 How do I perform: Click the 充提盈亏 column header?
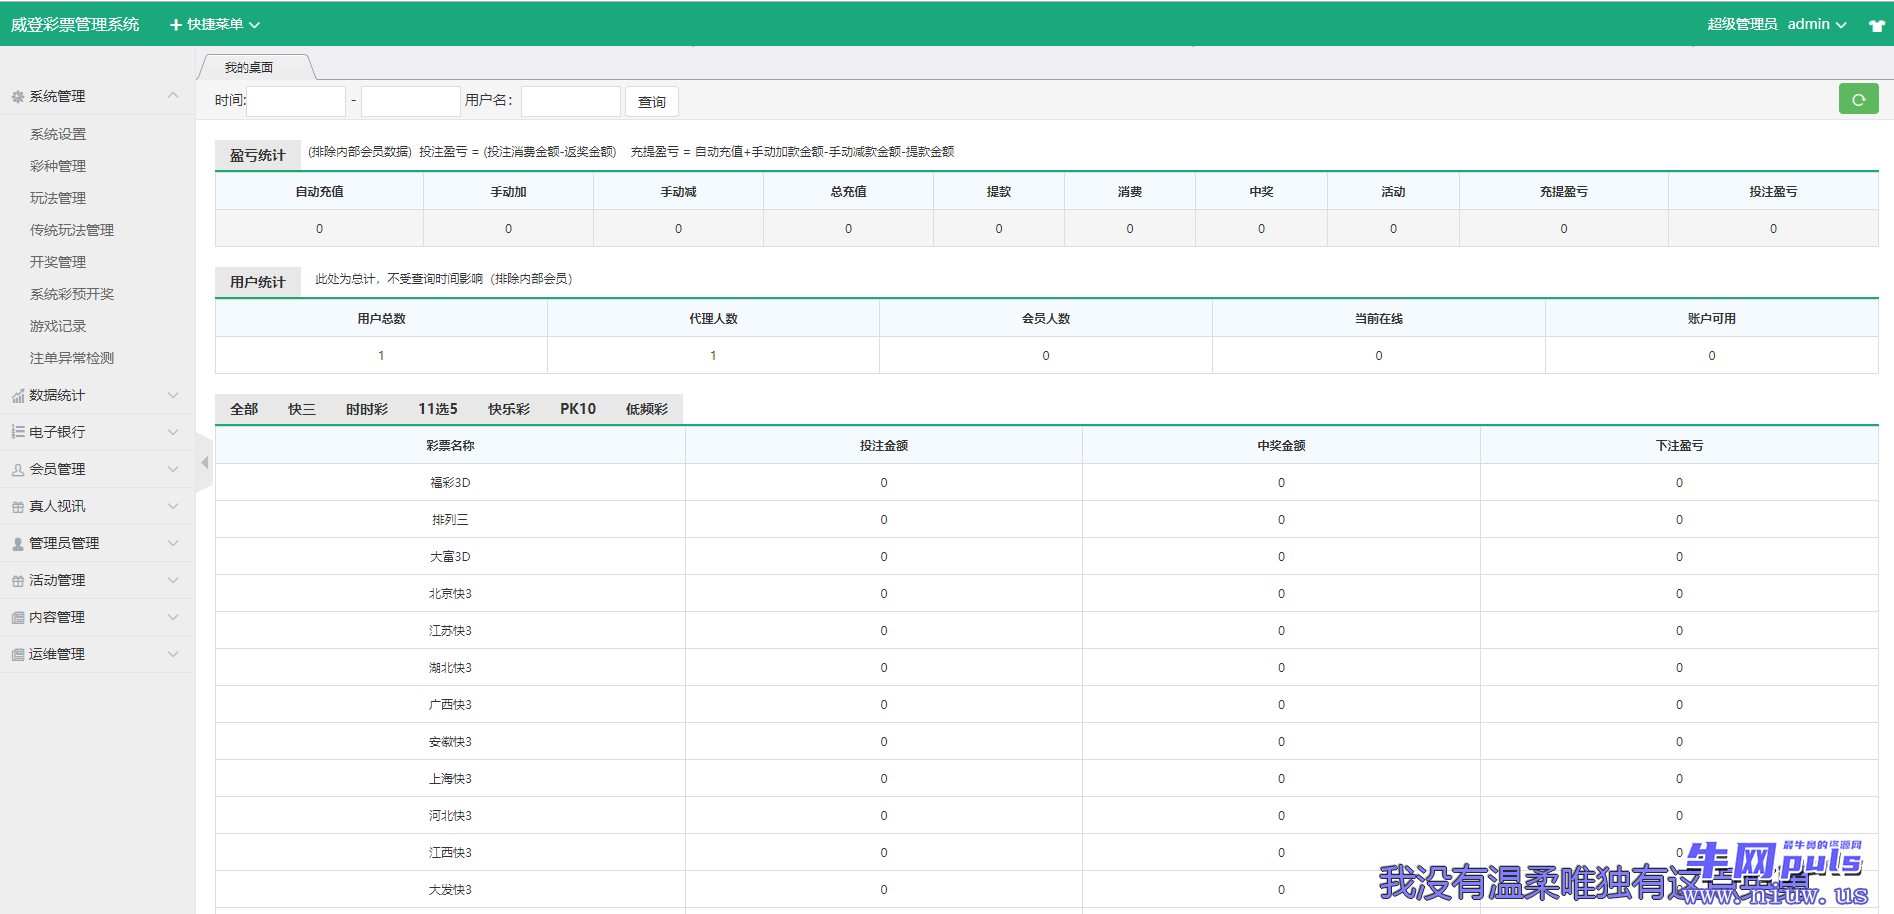[x=1564, y=192]
